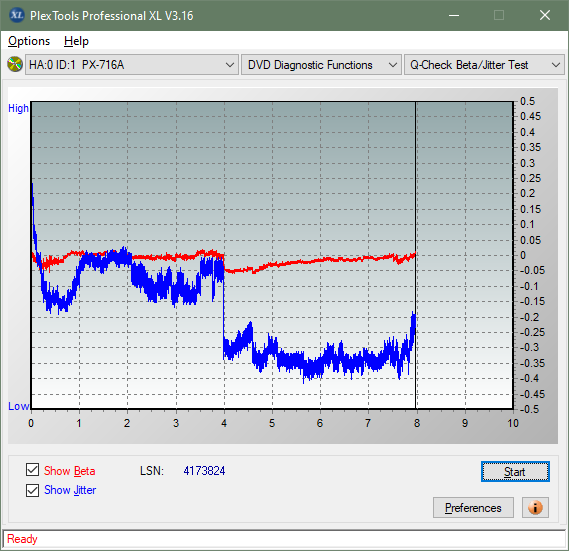569x551 pixels.
Task: Start the Beta/Jitter test
Action: click(515, 472)
